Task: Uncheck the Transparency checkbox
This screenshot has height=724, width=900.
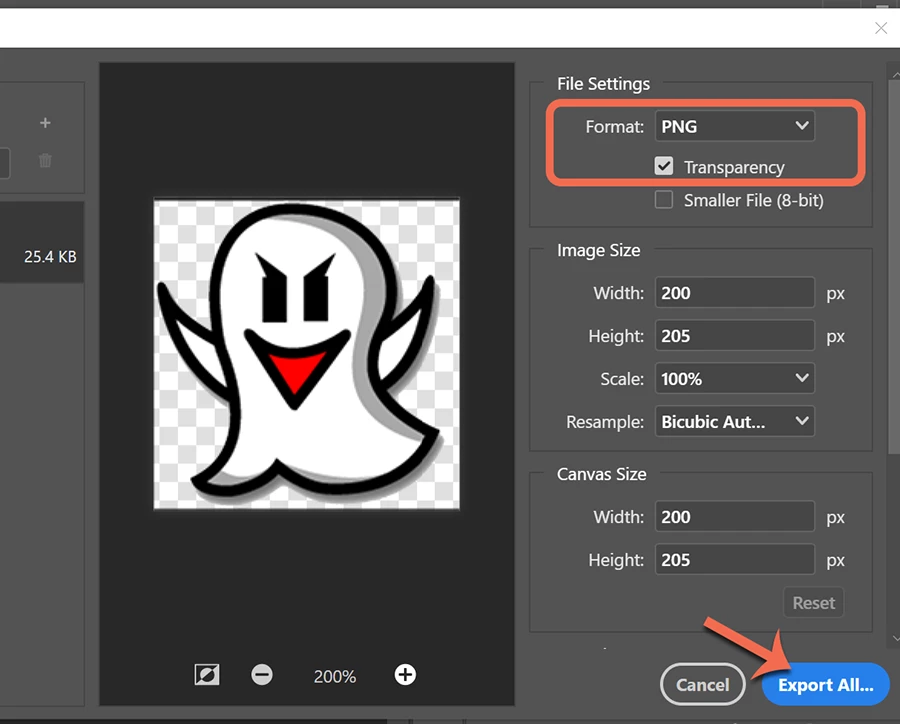Action: [x=664, y=167]
